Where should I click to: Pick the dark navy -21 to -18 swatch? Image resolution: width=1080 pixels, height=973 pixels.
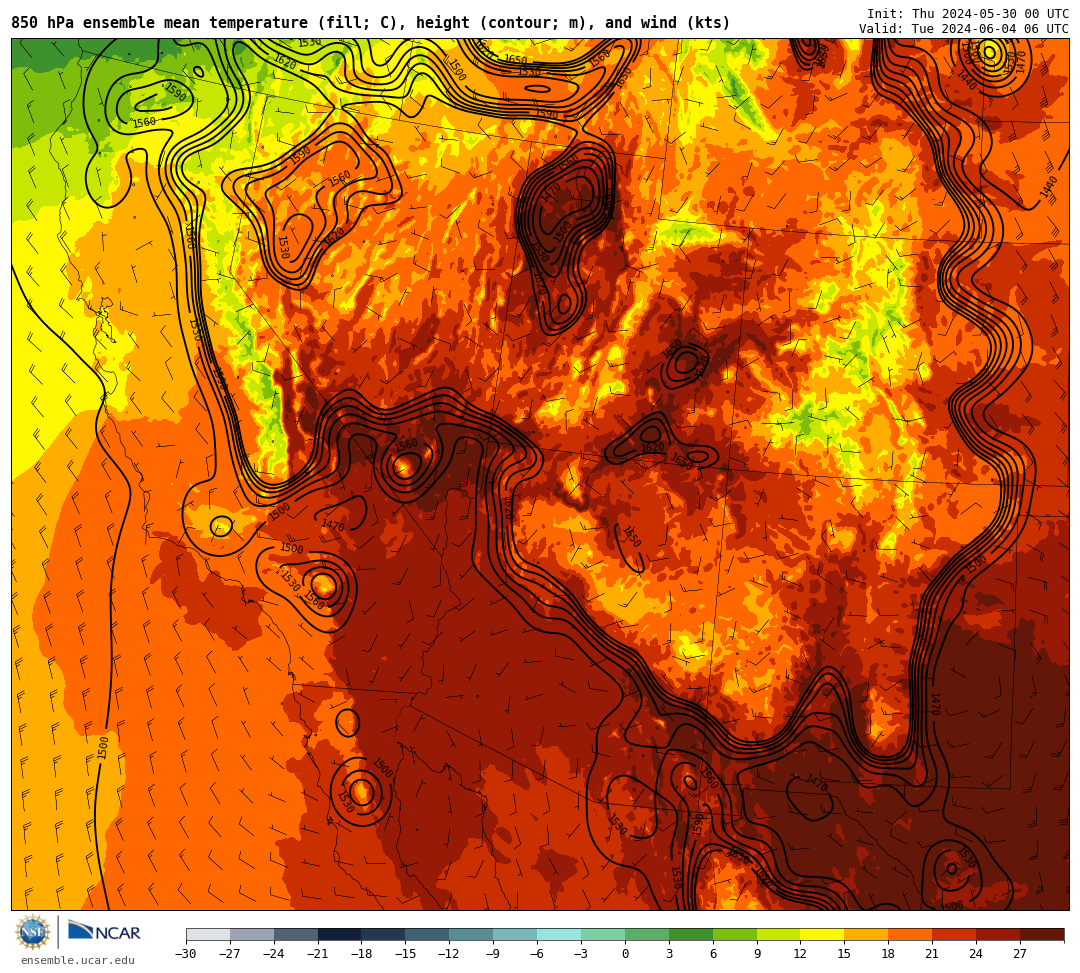click(340, 934)
